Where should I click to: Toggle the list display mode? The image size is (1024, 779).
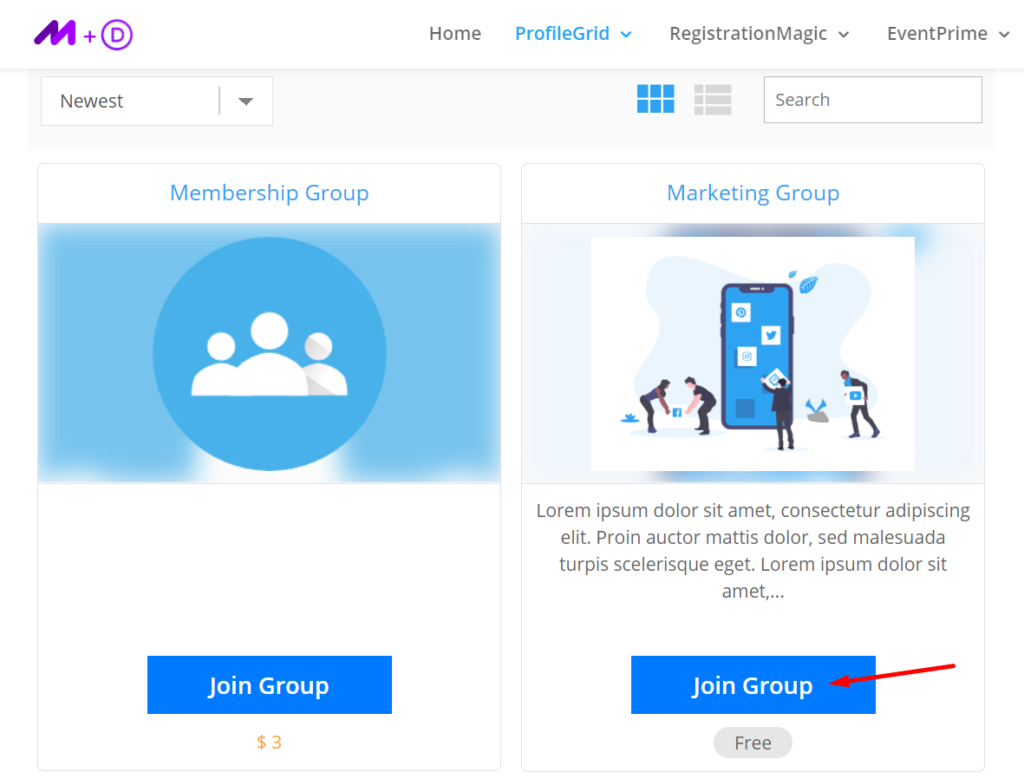click(712, 99)
